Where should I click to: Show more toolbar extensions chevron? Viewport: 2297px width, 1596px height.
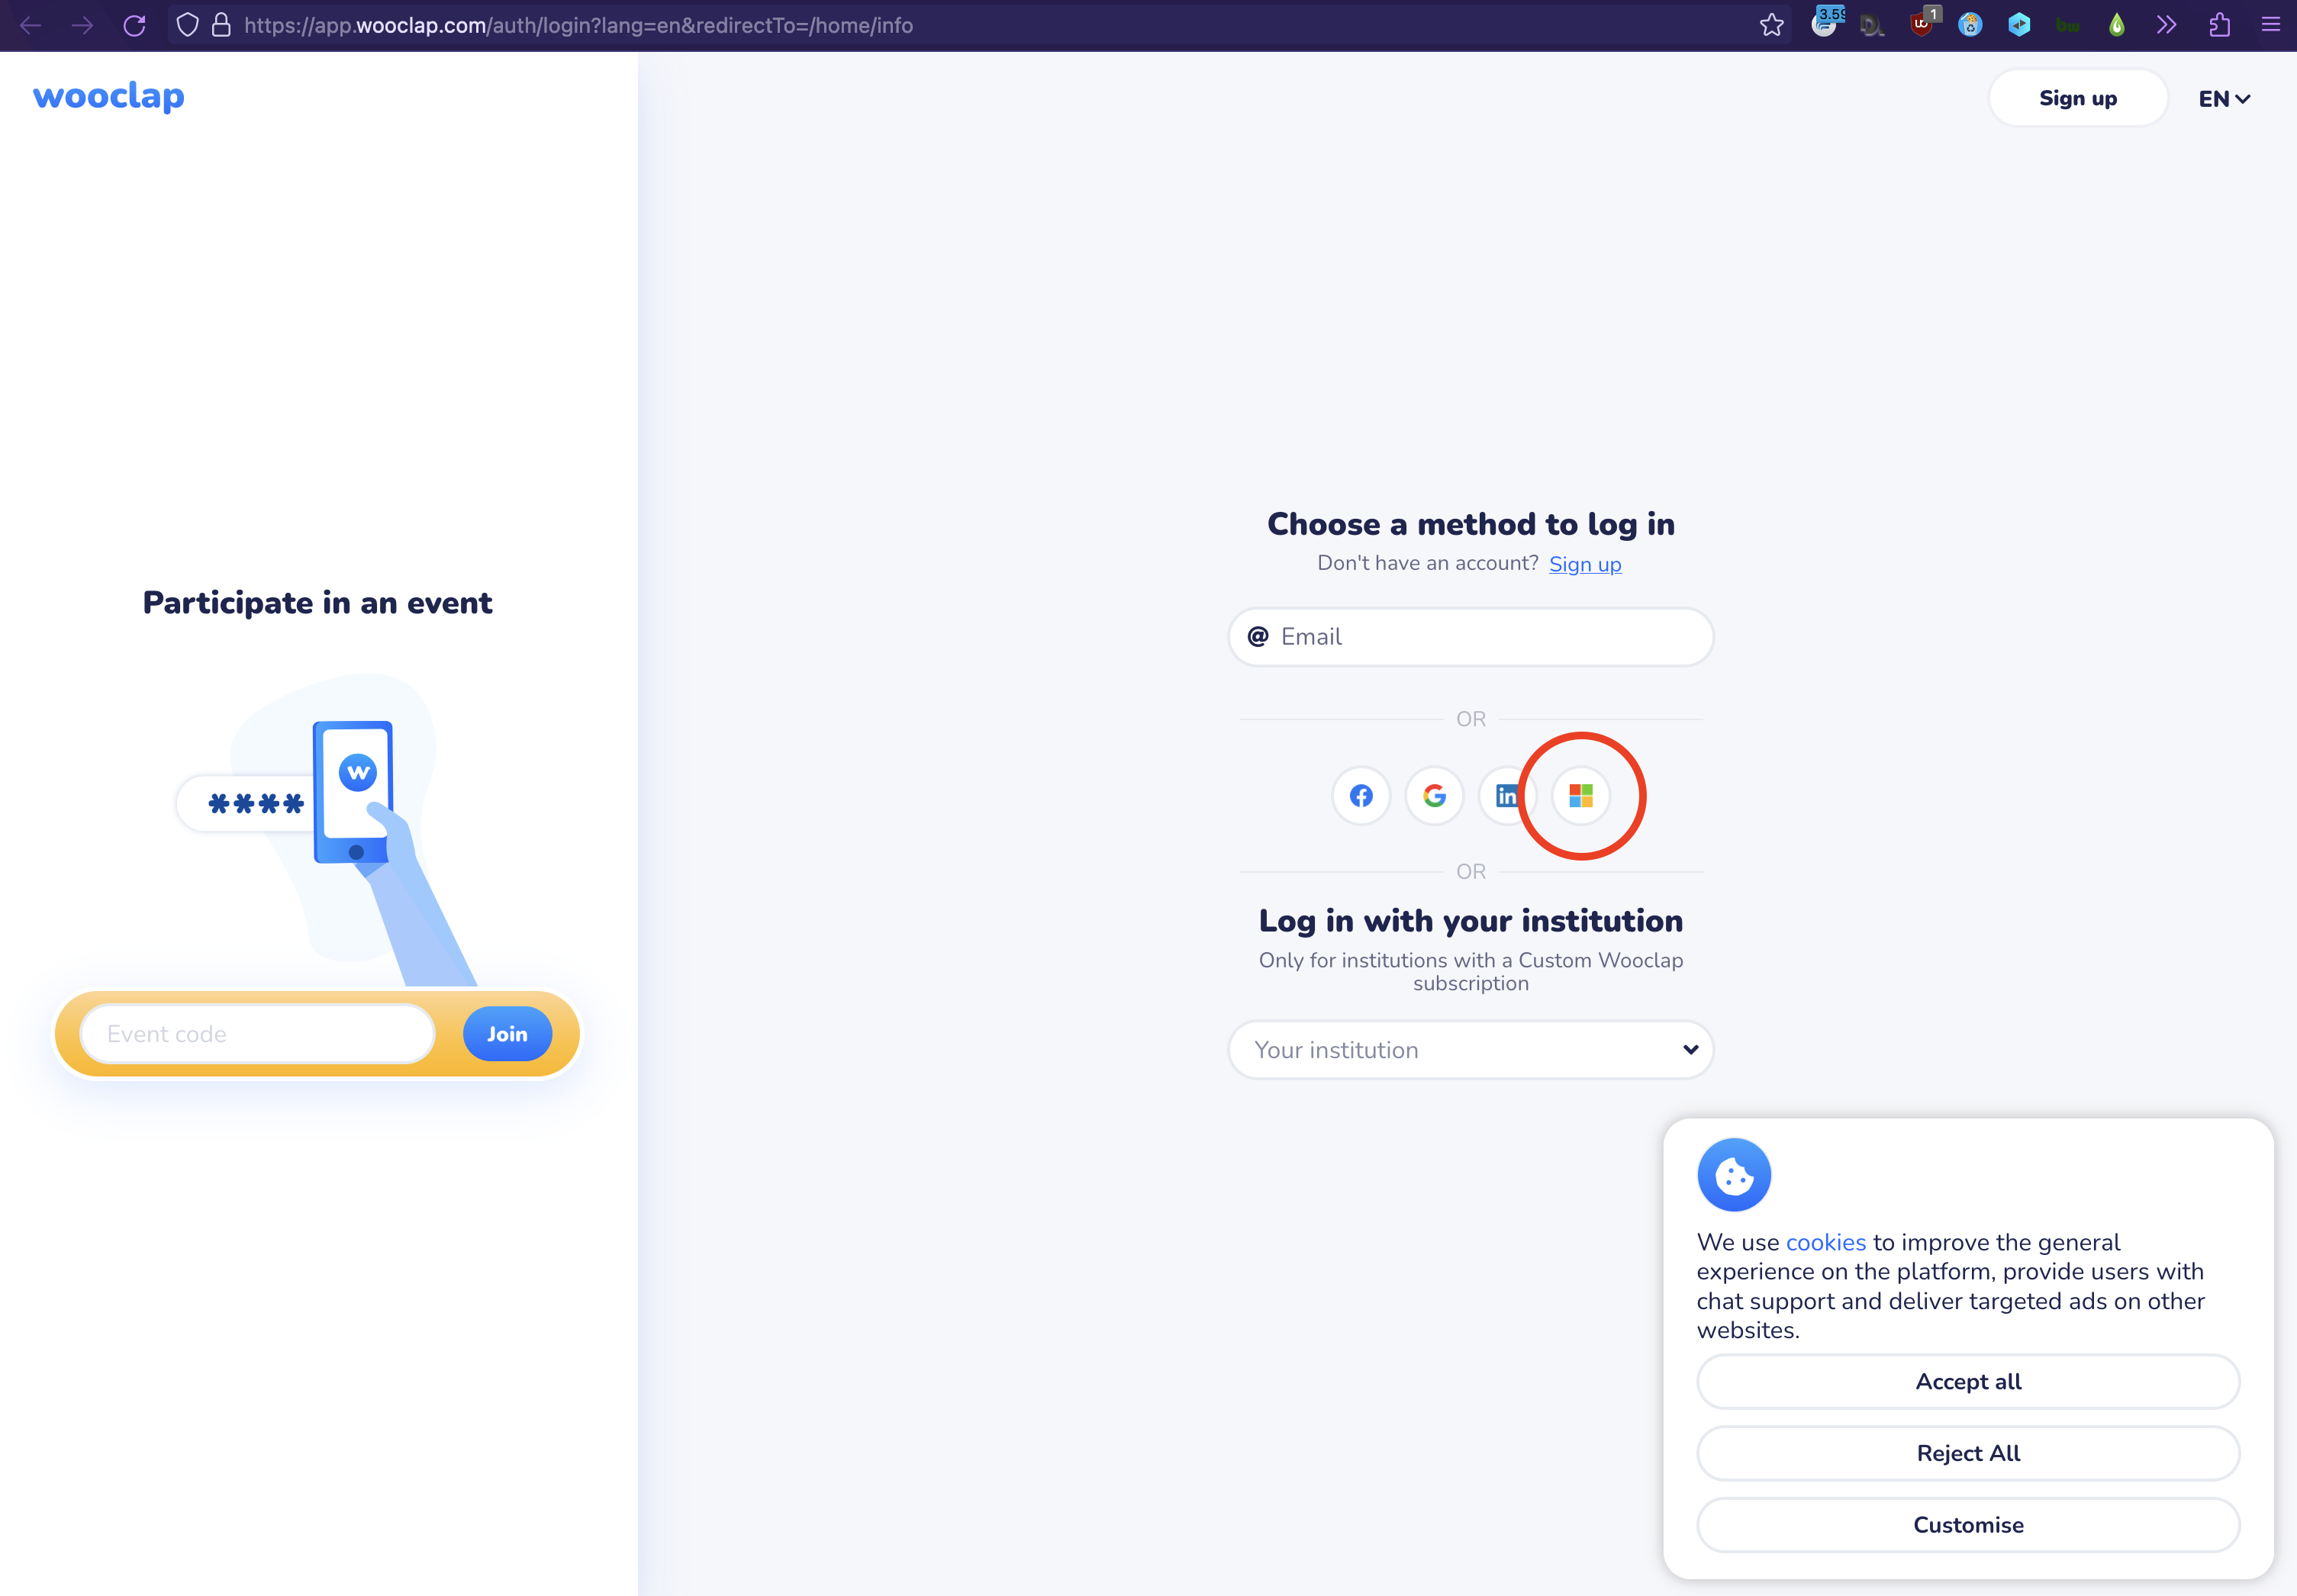click(x=2166, y=25)
